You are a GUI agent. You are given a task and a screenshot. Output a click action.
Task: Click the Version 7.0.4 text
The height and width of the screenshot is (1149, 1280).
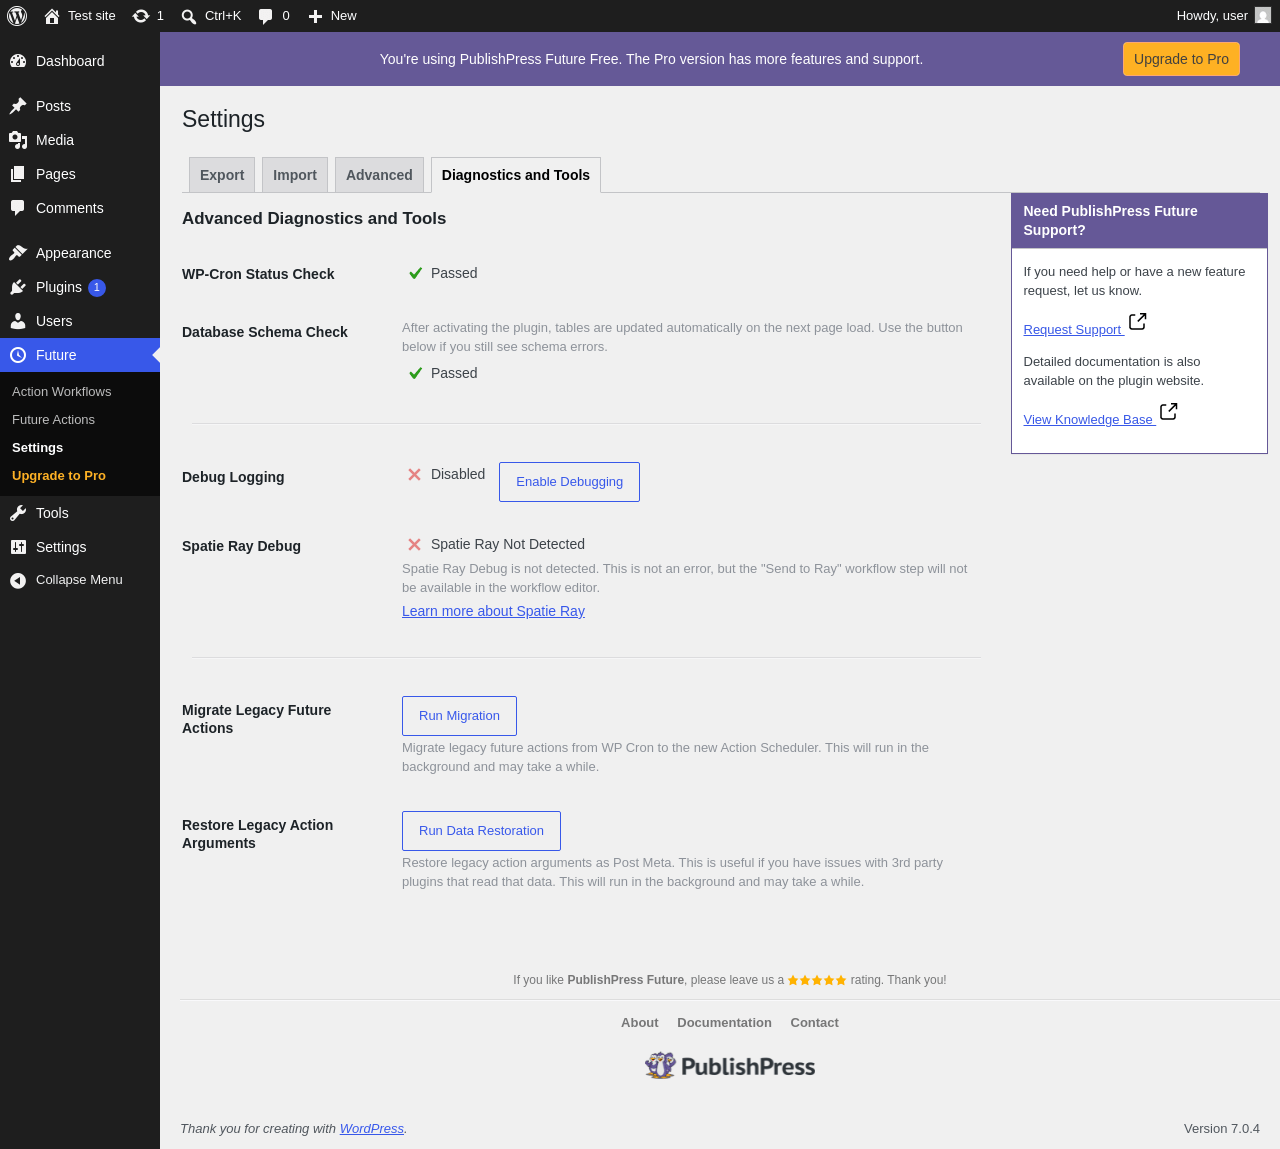click(1222, 1128)
